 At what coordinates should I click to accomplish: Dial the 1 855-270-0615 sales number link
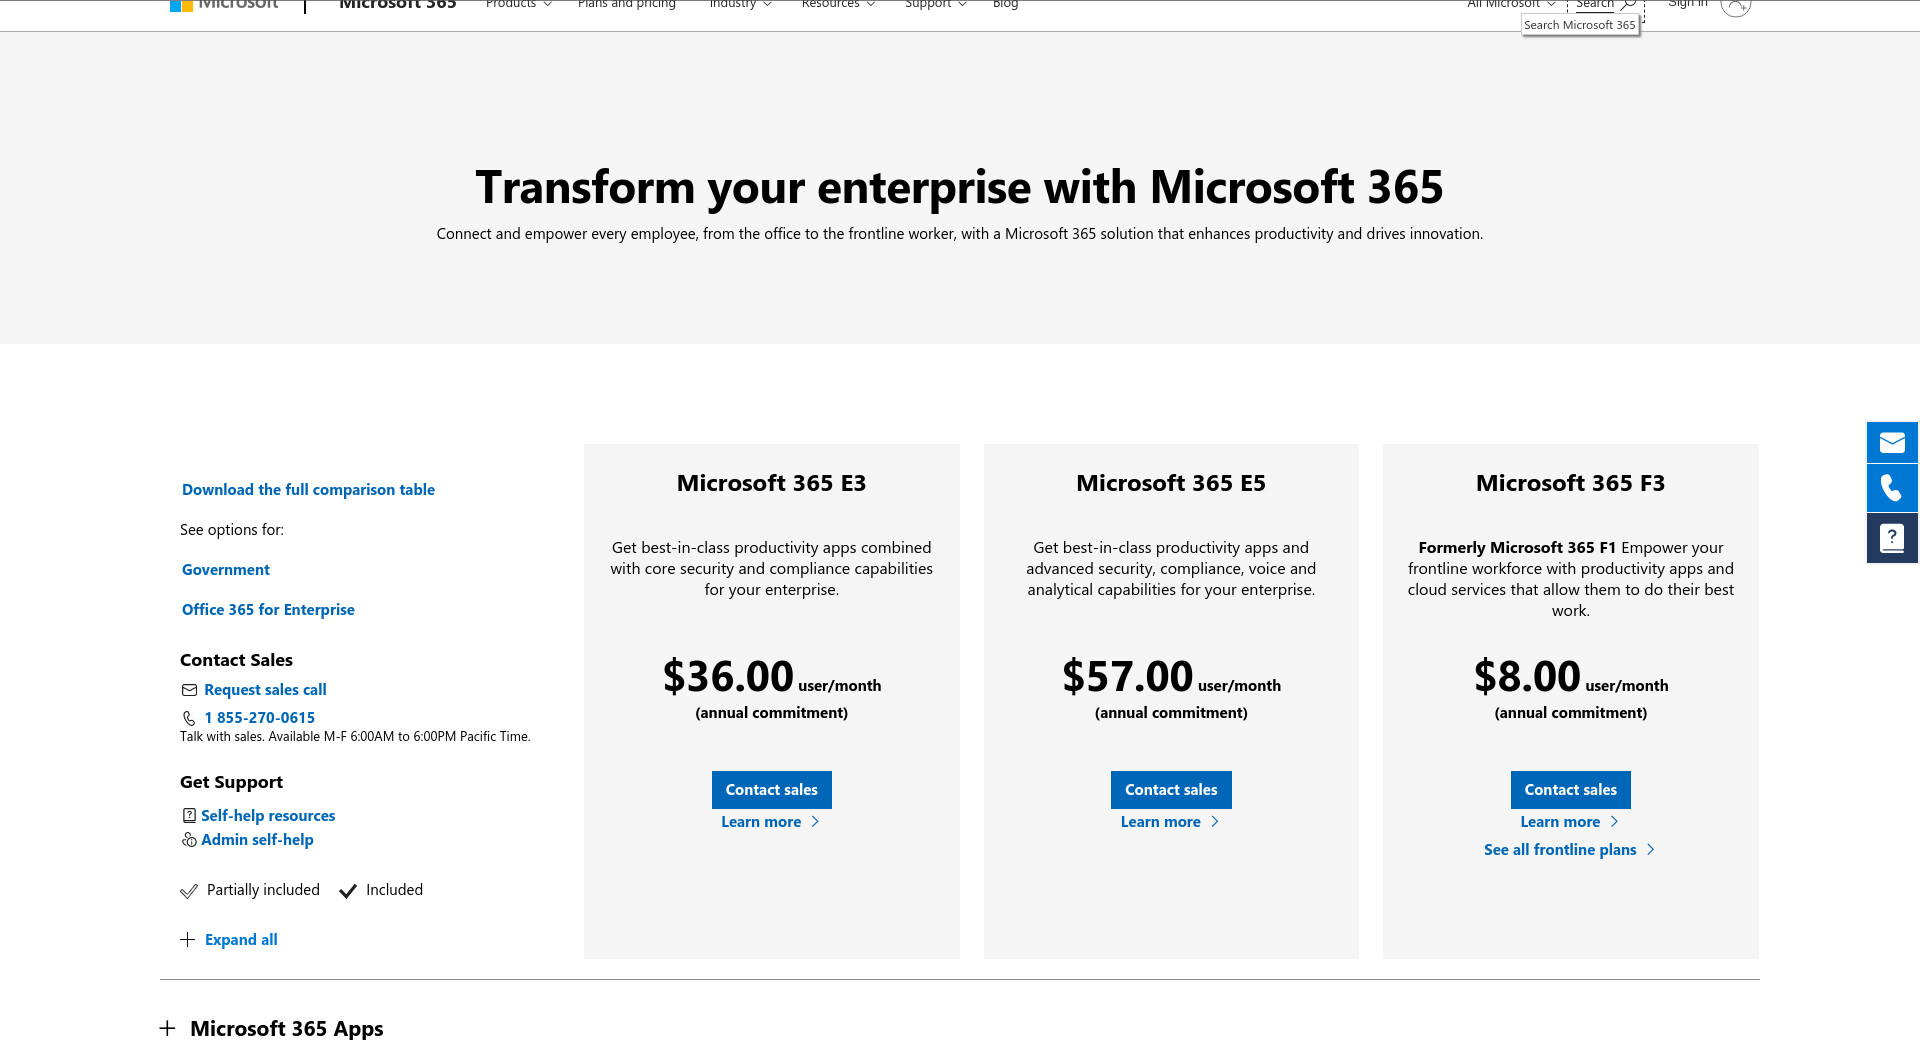point(259,718)
